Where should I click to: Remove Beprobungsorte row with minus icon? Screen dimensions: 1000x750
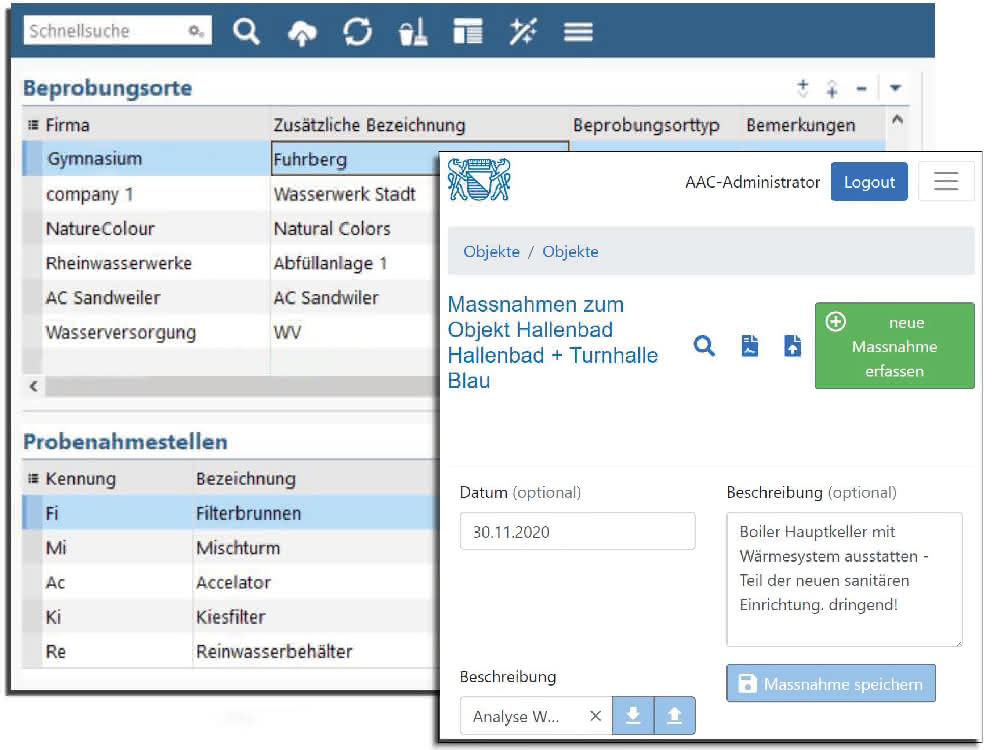(862, 89)
